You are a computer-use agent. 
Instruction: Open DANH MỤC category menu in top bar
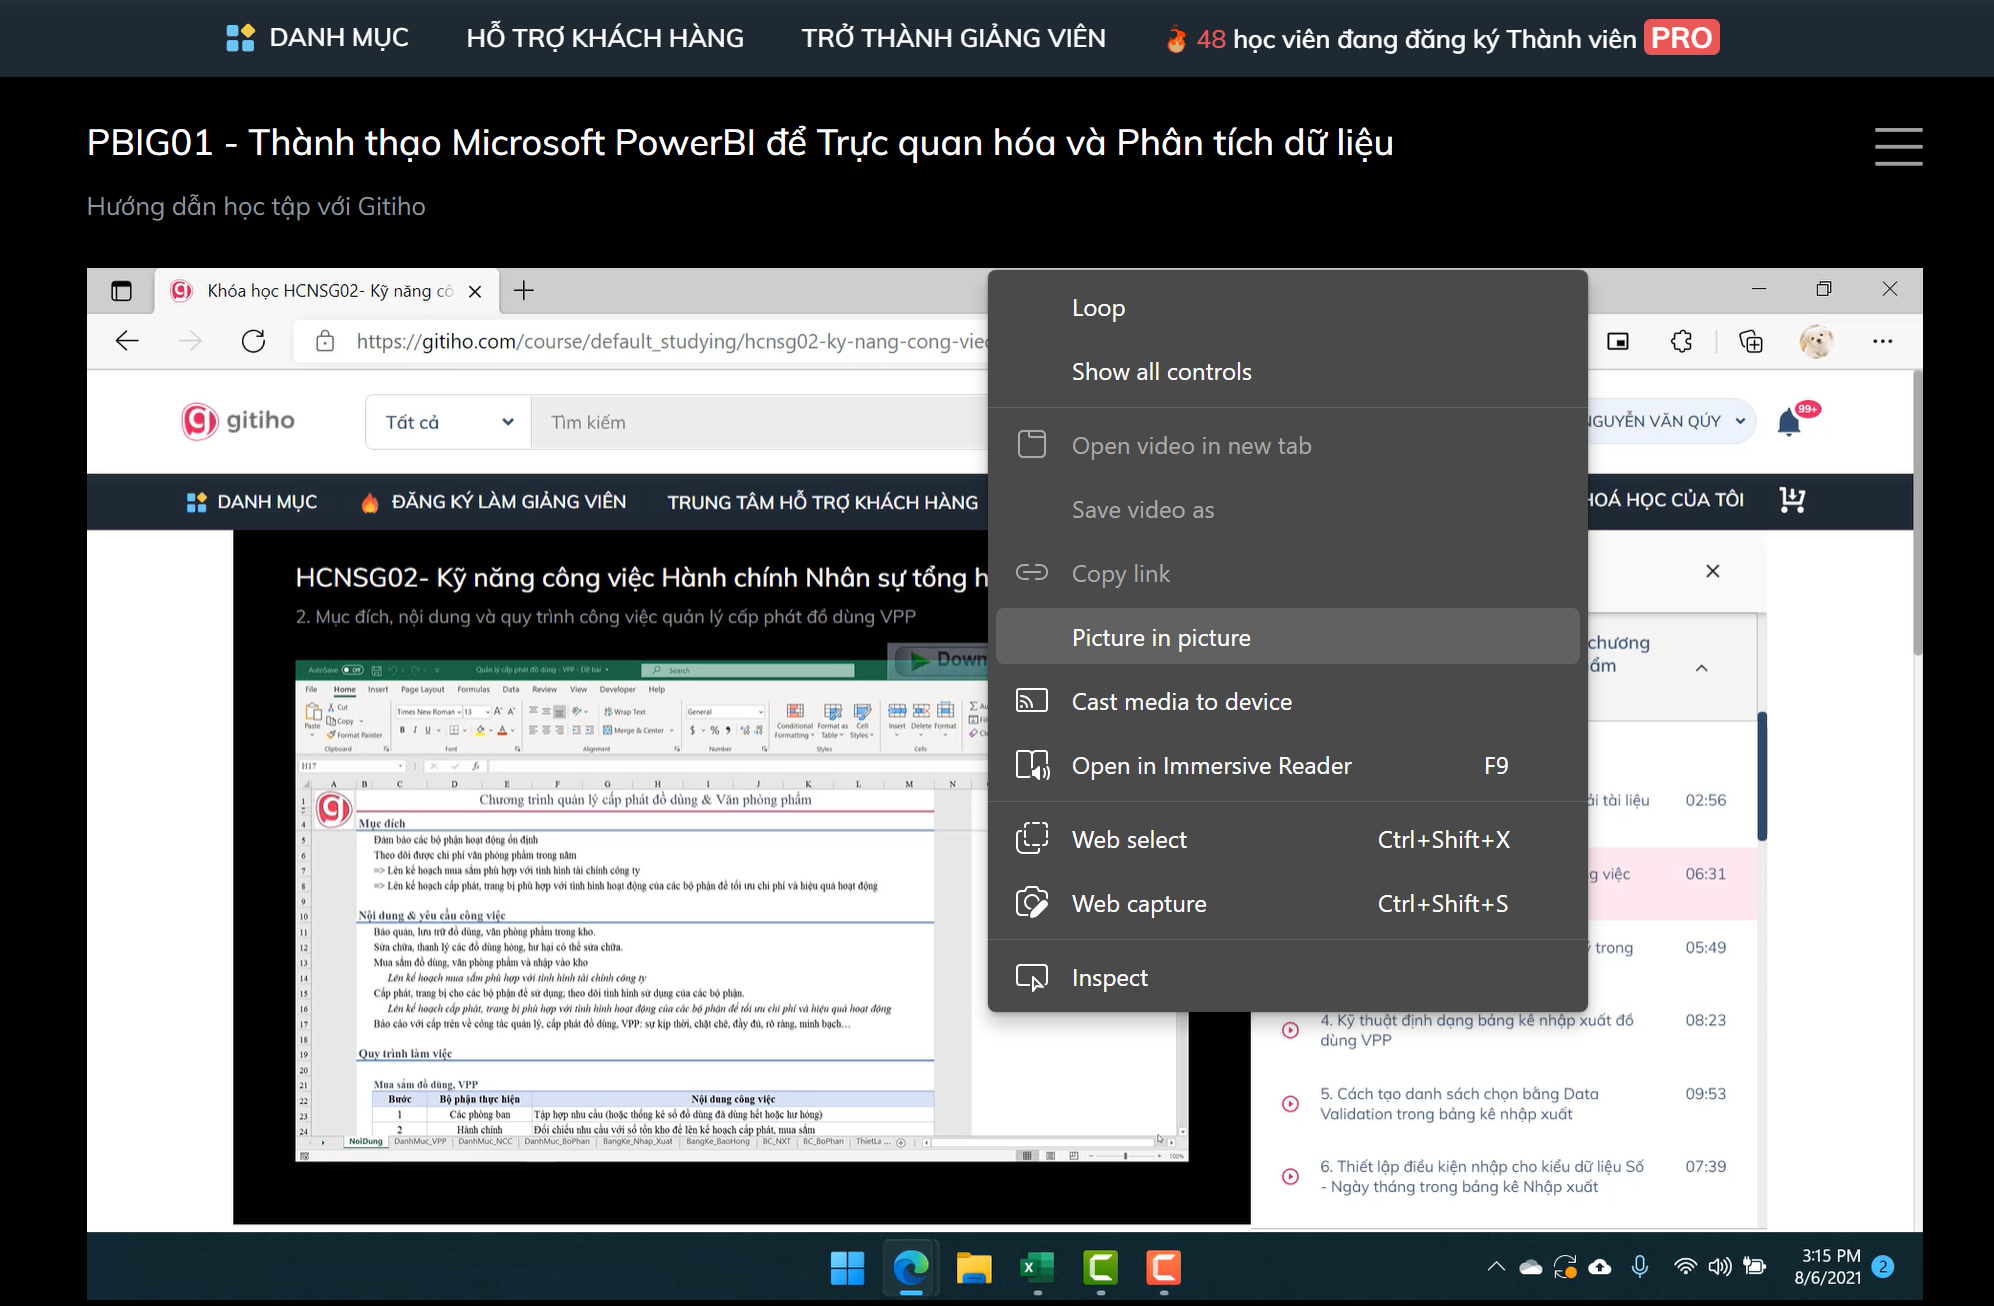[x=317, y=38]
